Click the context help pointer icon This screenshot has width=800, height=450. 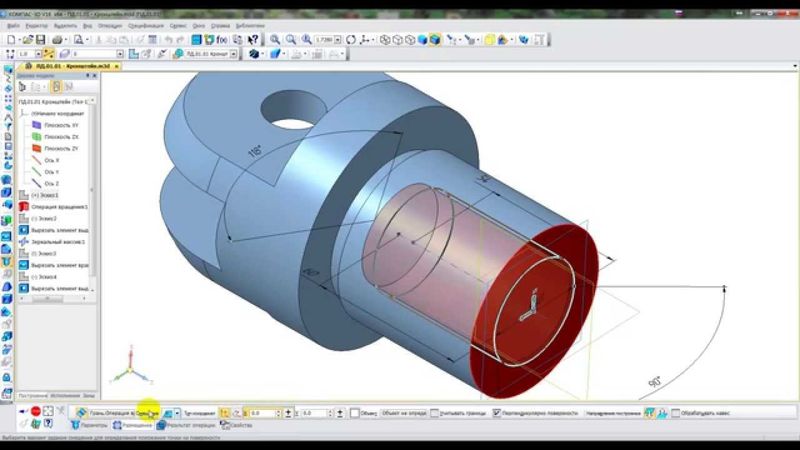pyautogui.click(x=253, y=39)
